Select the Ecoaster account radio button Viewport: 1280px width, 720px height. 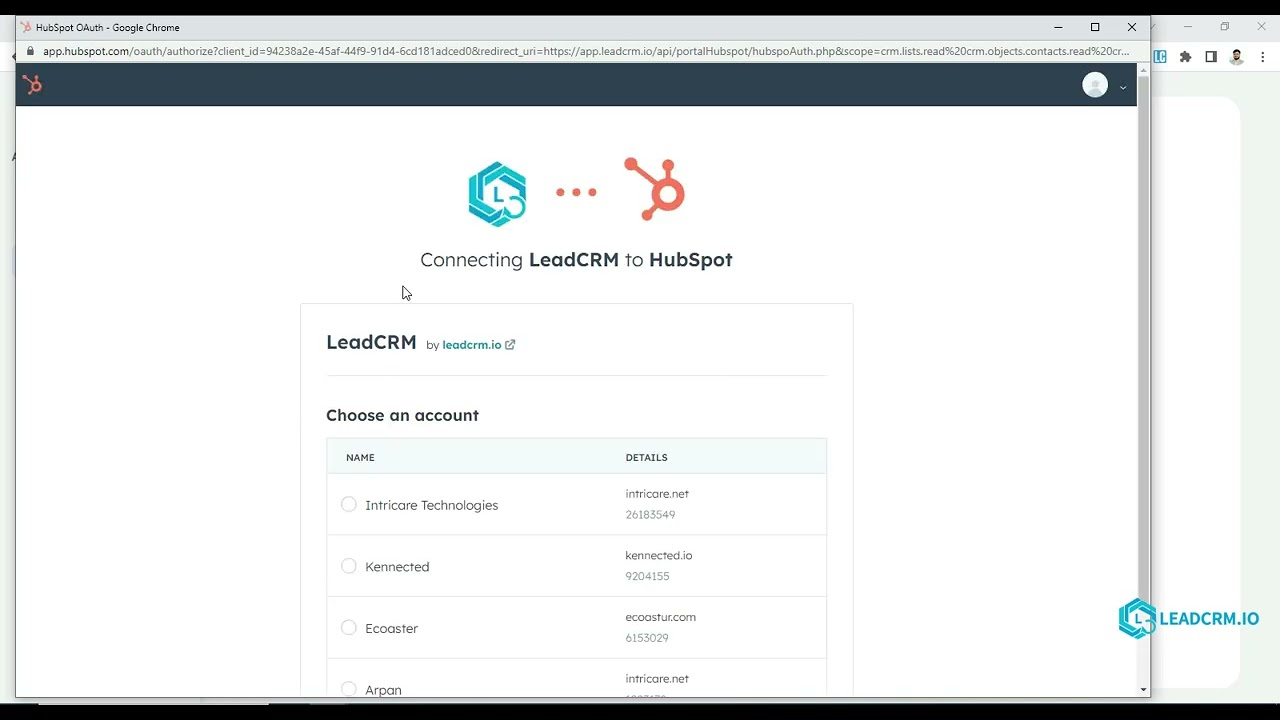click(349, 628)
